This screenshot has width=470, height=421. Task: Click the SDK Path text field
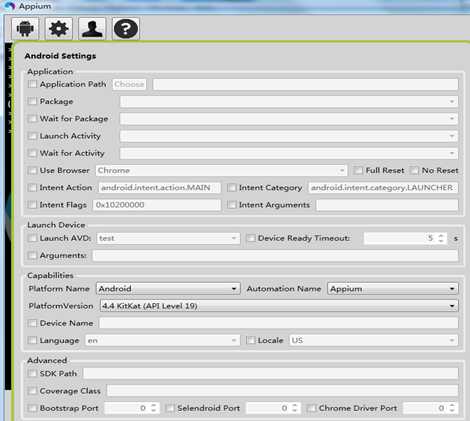(x=271, y=373)
